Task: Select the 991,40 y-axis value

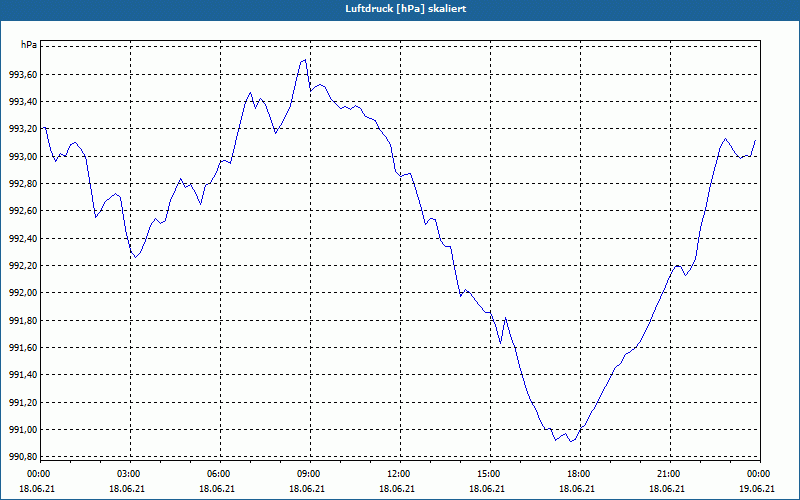Action: [x=22, y=375]
